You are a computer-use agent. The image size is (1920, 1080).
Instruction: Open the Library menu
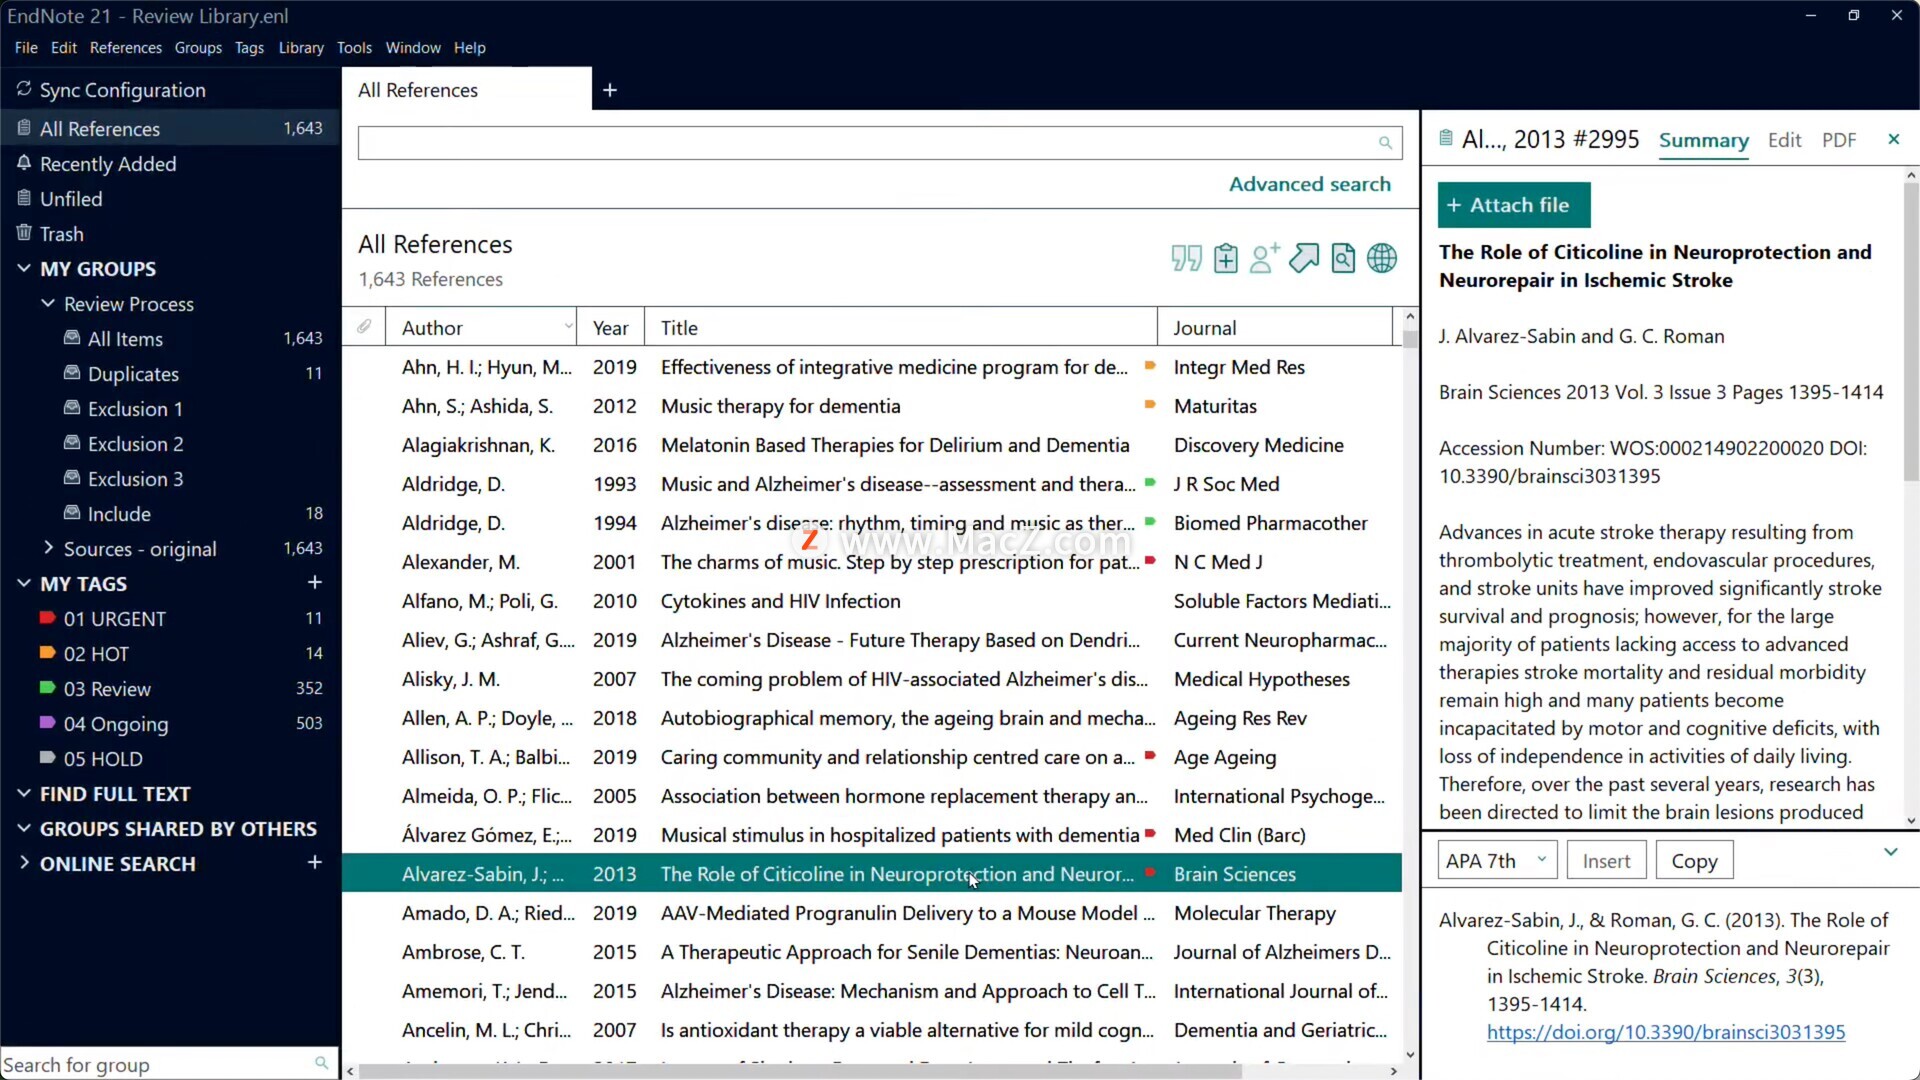(301, 47)
